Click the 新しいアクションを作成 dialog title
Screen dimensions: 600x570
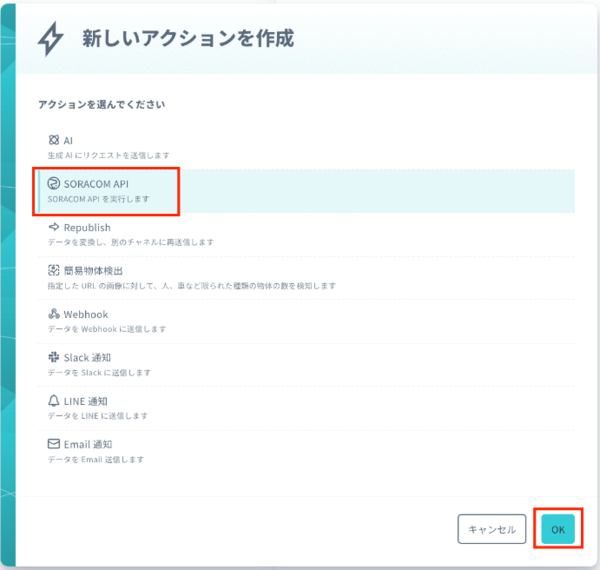(188, 38)
